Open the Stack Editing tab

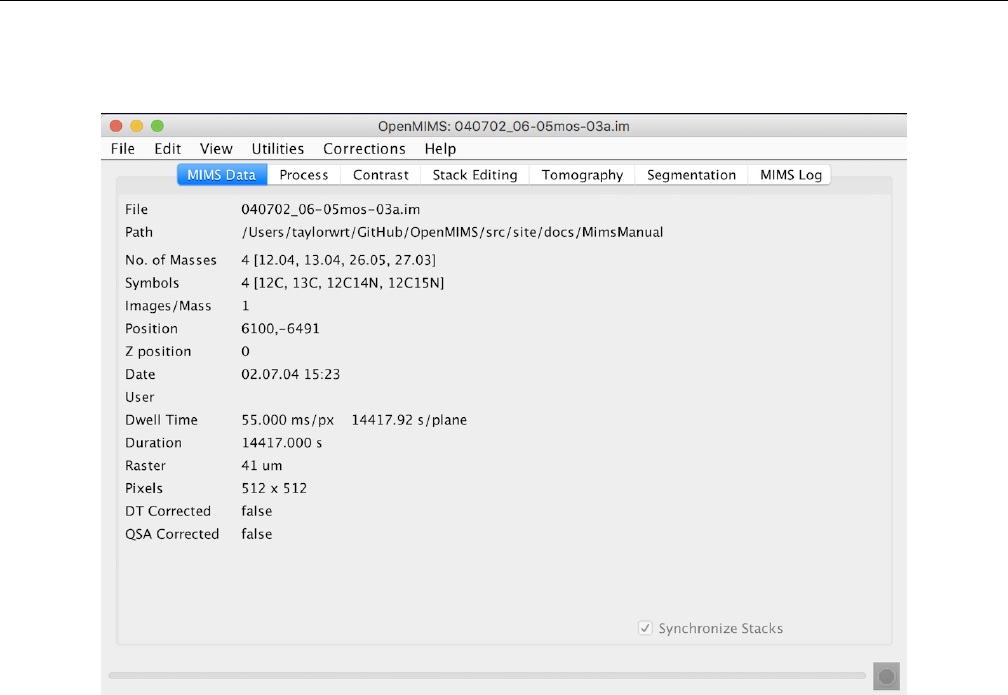pyautogui.click(x=474, y=175)
